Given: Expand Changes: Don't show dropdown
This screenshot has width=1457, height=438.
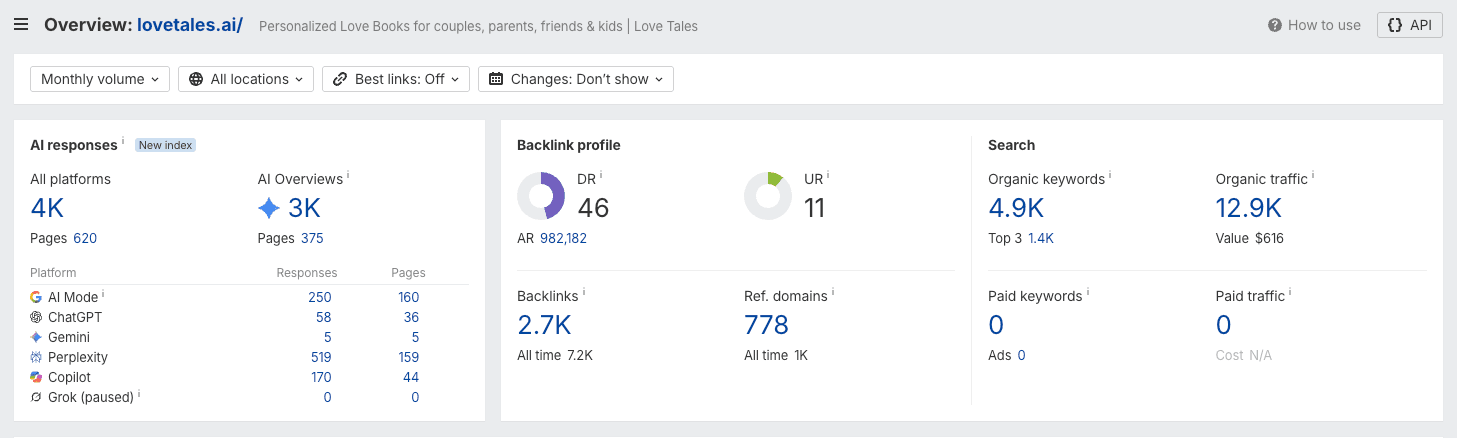Looking at the screenshot, I should 576,79.
